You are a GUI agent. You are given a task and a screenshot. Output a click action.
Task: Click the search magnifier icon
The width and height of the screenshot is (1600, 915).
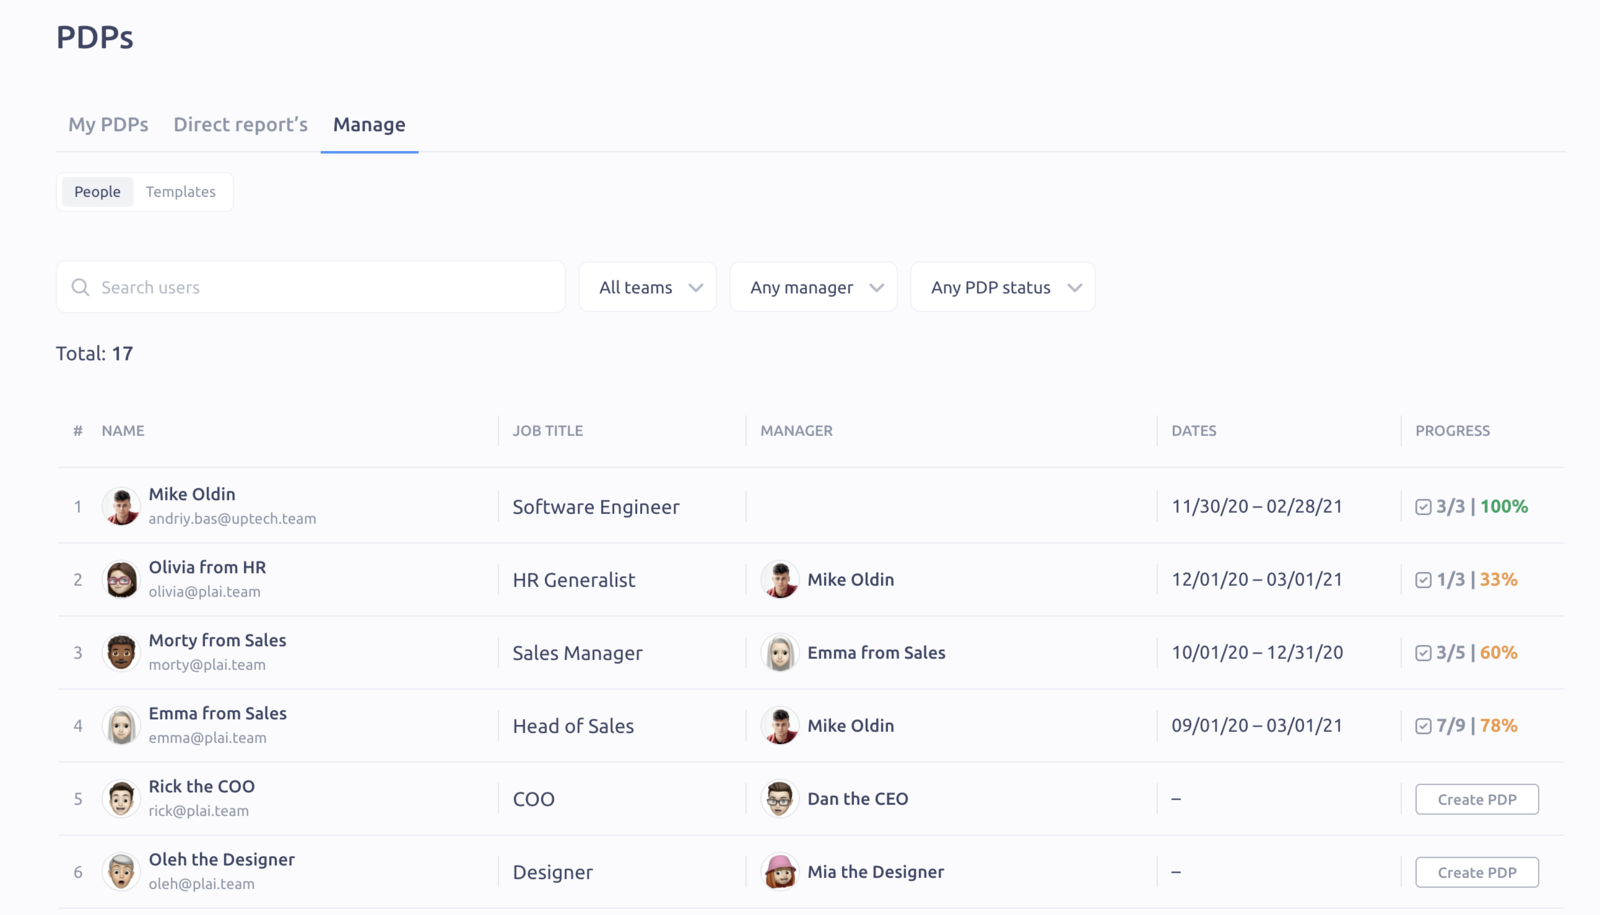(x=80, y=287)
